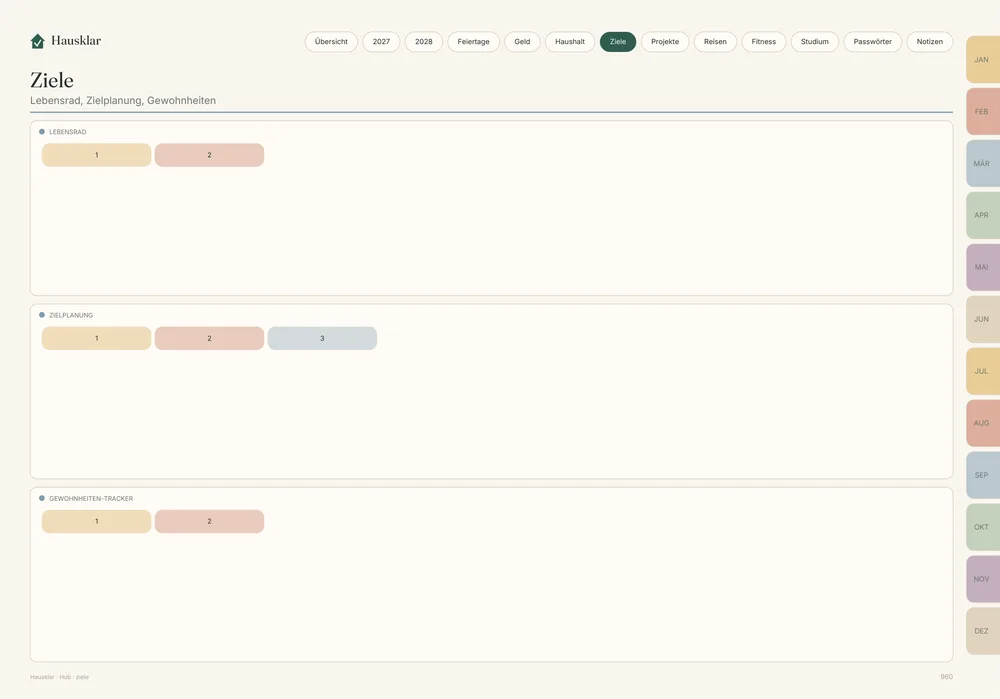Open the Übersicht tab

point(331,41)
